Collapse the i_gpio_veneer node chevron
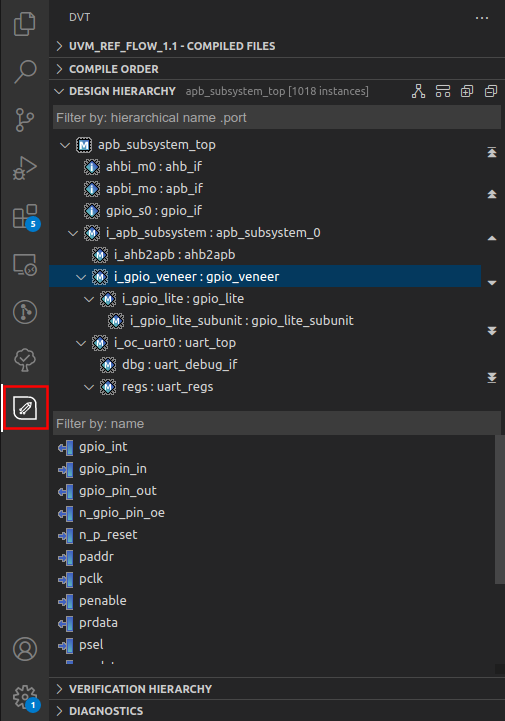 coord(81,277)
